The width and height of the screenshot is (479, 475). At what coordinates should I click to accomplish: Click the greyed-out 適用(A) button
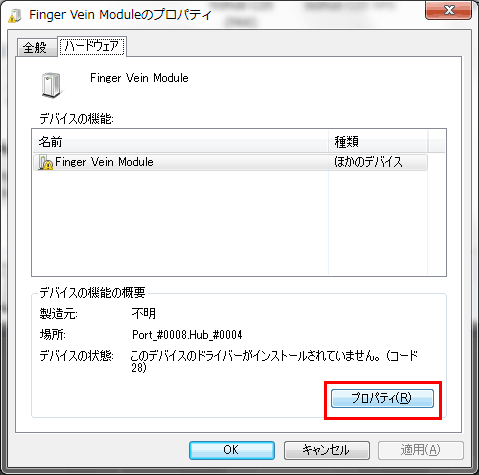point(421,450)
